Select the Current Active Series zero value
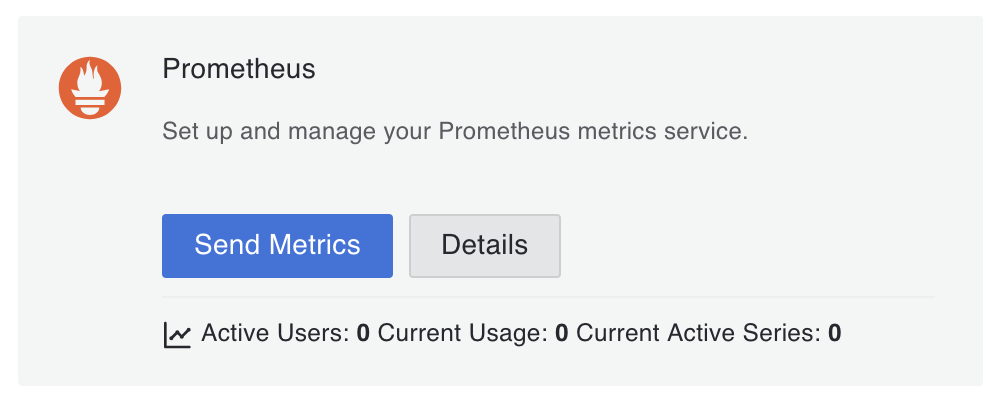The width and height of the screenshot is (996, 400). (x=835, y=333)
